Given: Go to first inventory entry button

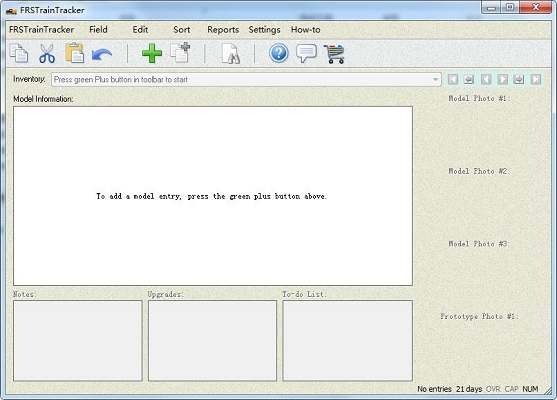Looking at the screenshot, I should point(453,79).
